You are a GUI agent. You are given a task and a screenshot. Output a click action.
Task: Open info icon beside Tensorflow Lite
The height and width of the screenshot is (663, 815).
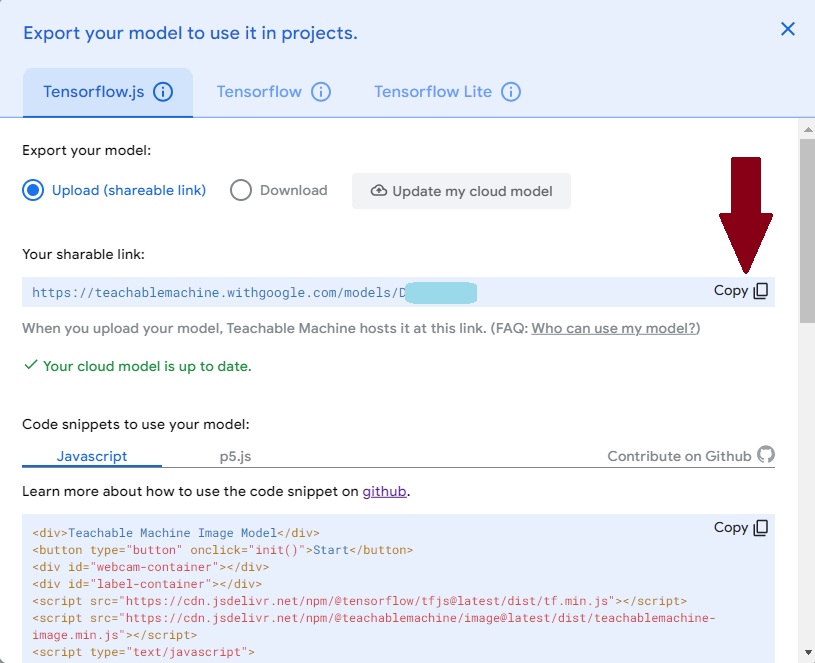(x=510, y=92)
